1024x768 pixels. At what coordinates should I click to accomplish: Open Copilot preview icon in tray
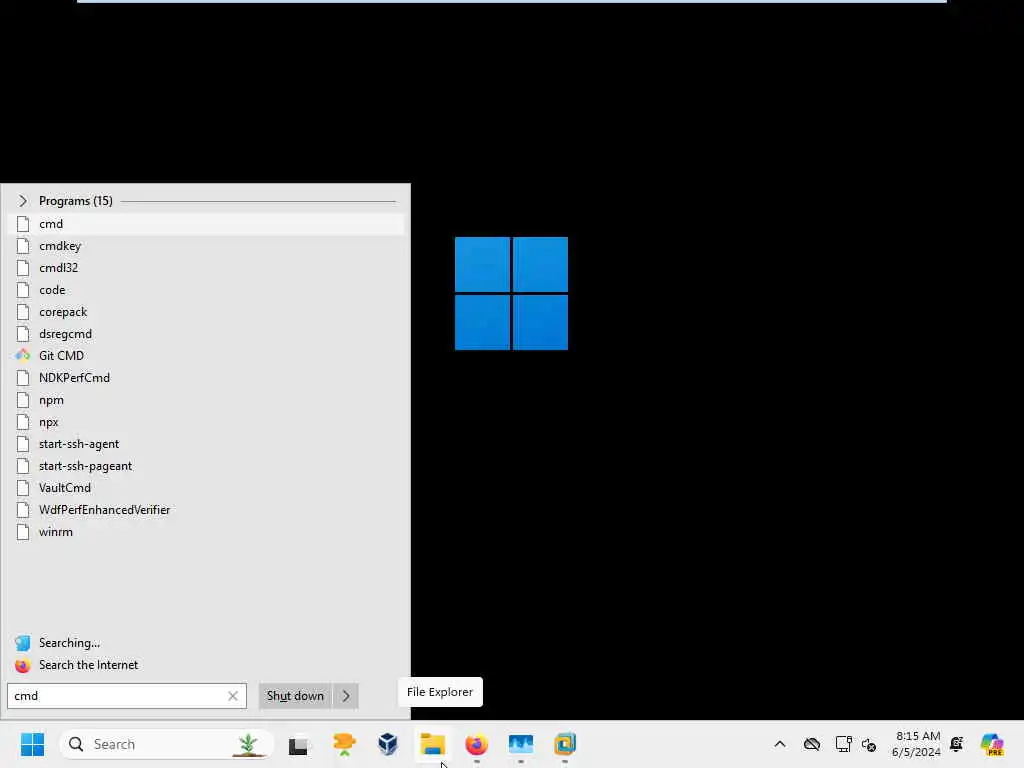tap(992, 744)
